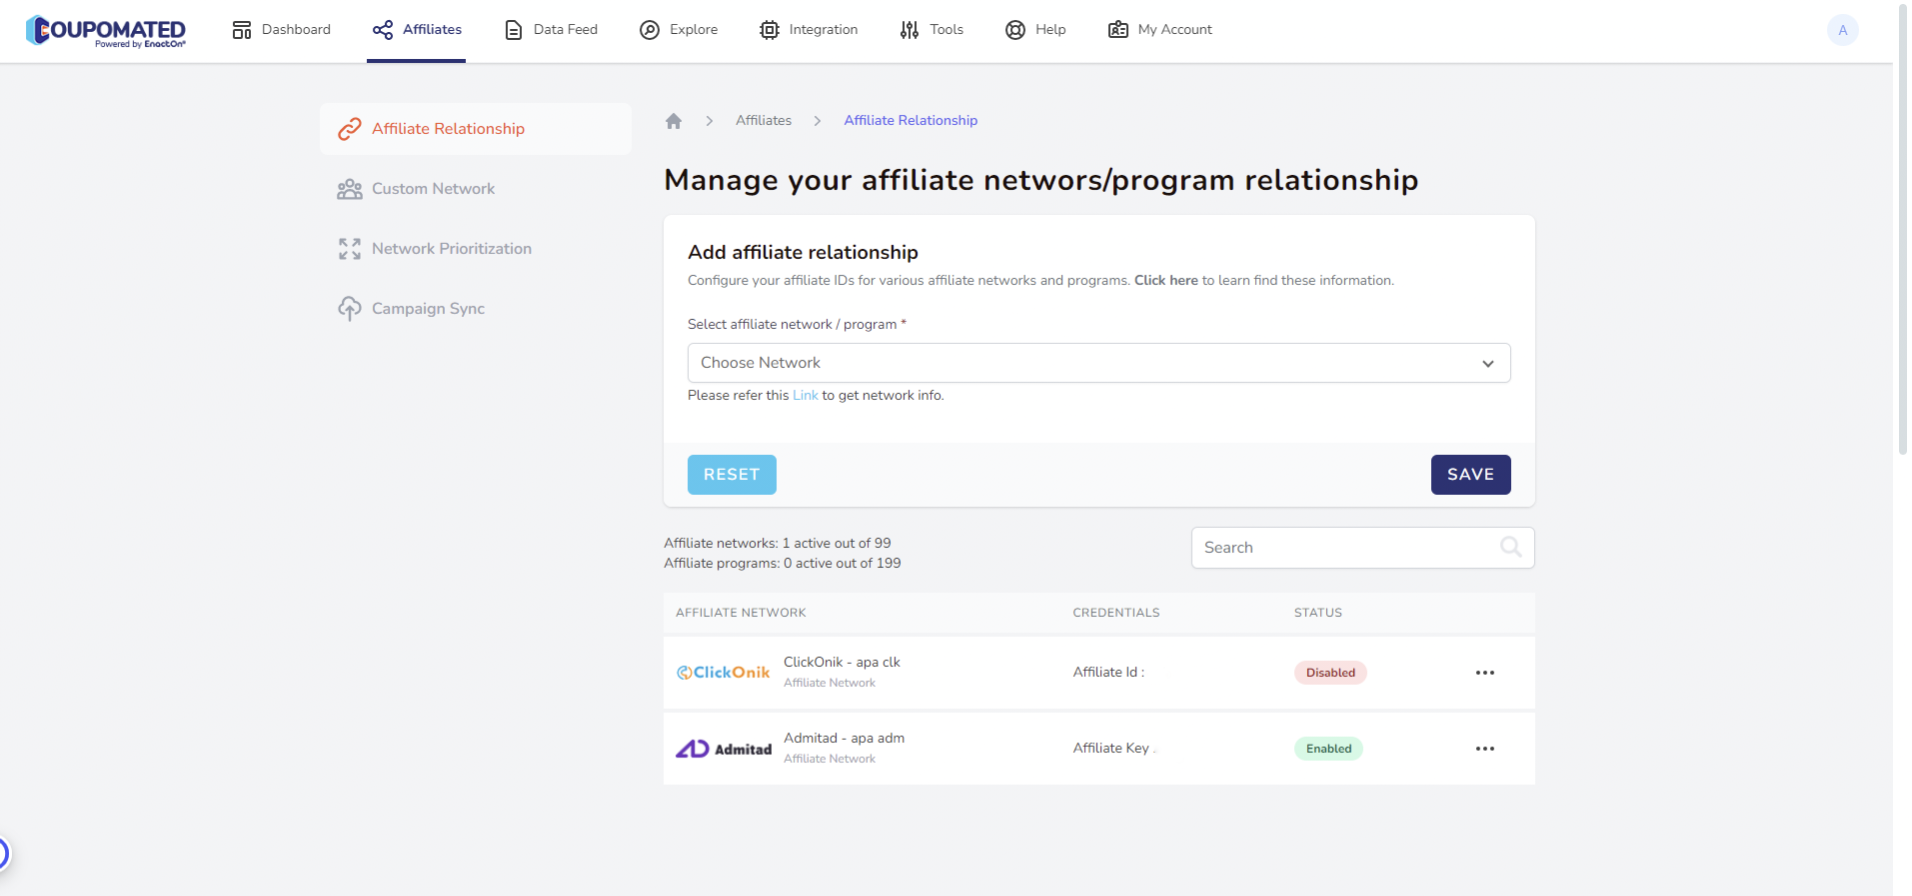Select Custom Network in sidebar
Viewport: 1912px width, 896px height.
click(x=432, y=189)
